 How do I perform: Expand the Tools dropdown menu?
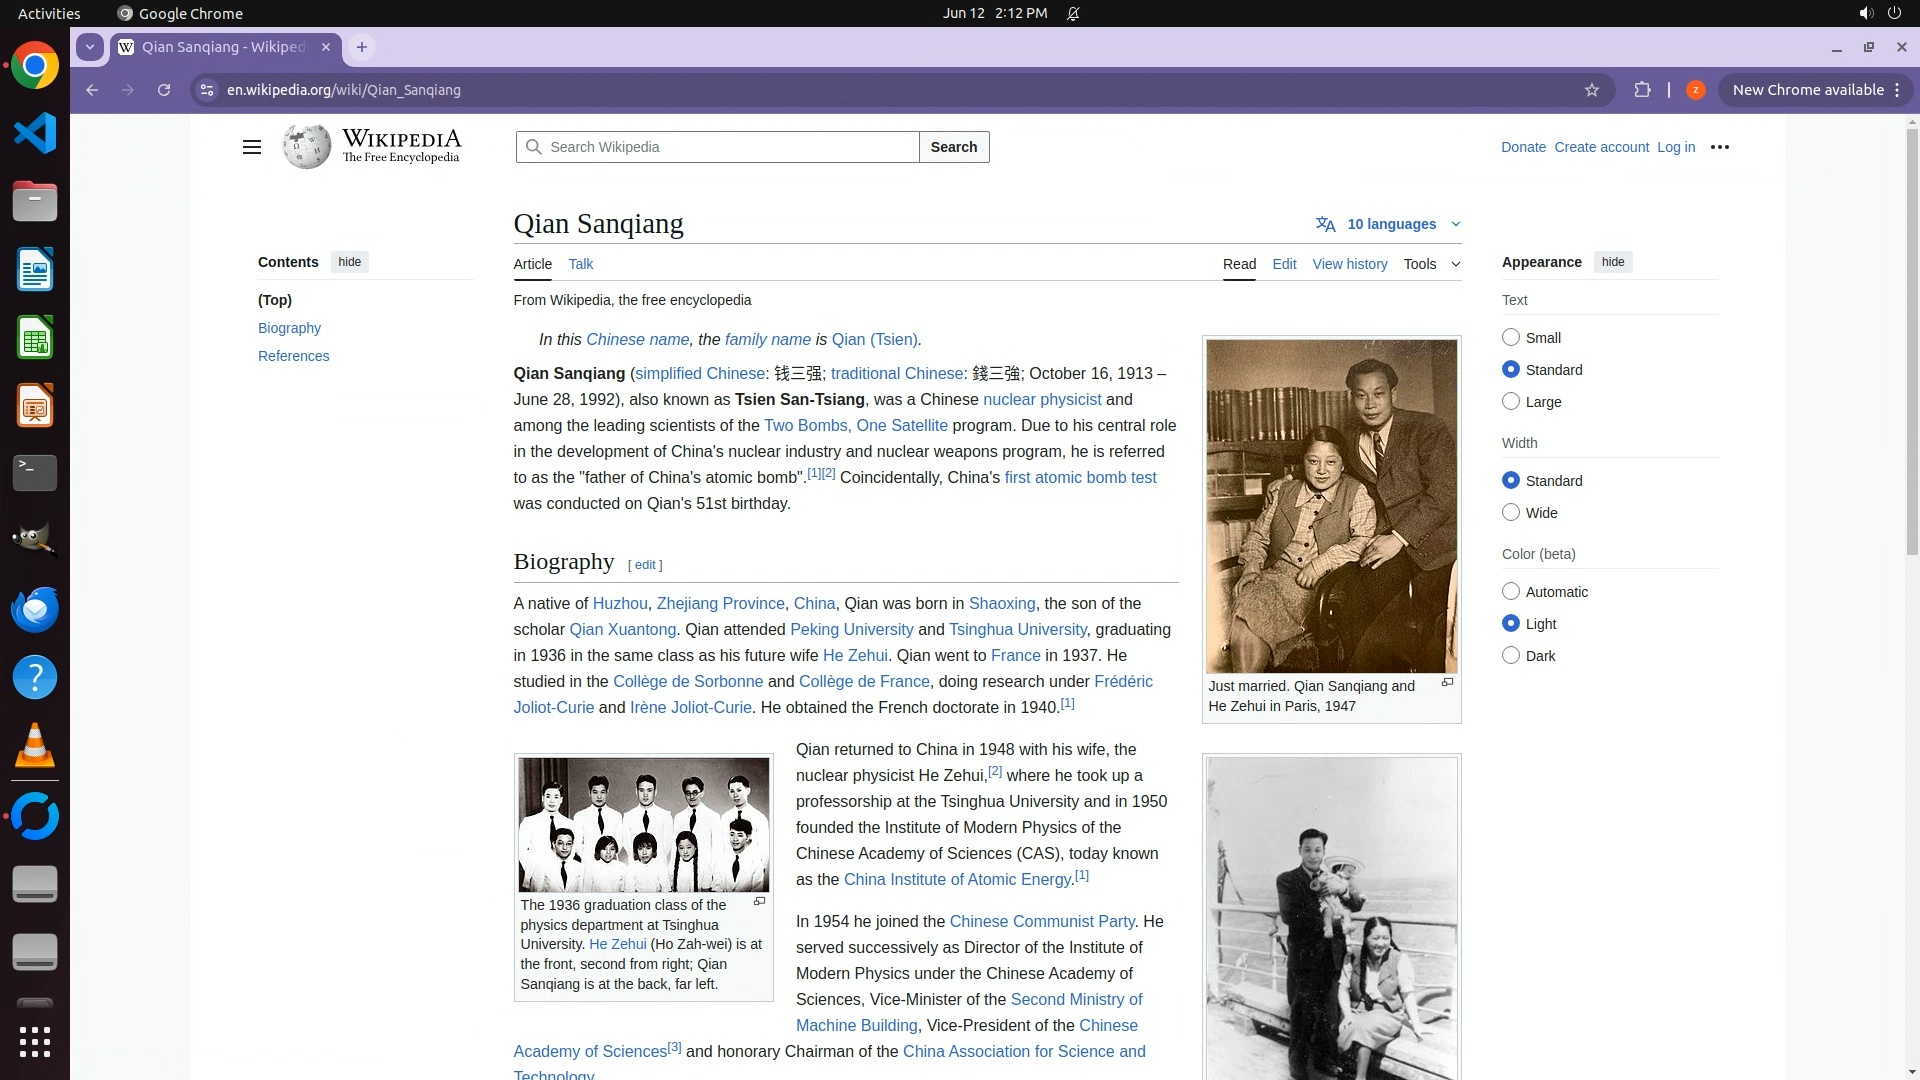[1431, 264]
